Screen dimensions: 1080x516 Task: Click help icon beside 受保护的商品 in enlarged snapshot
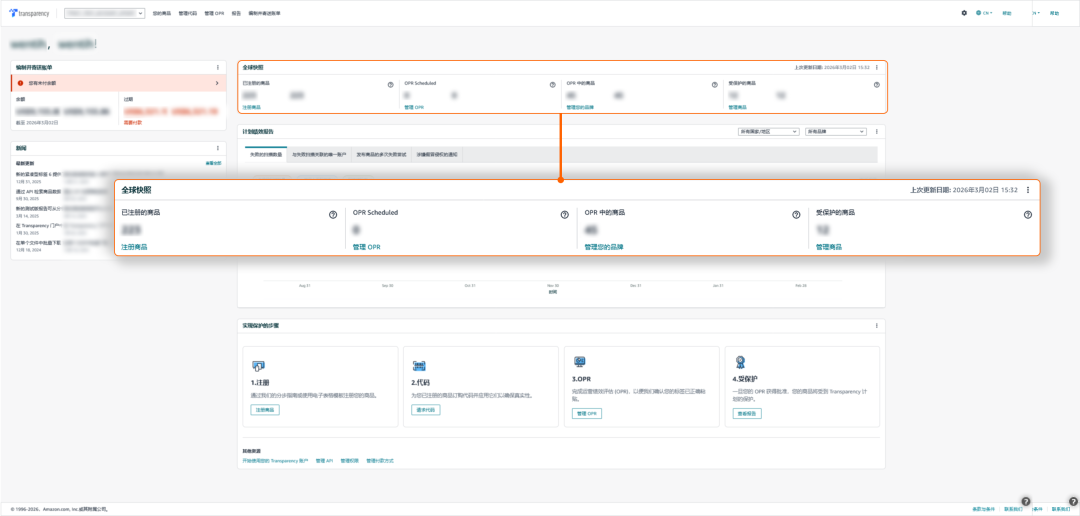coord(1027,214)
